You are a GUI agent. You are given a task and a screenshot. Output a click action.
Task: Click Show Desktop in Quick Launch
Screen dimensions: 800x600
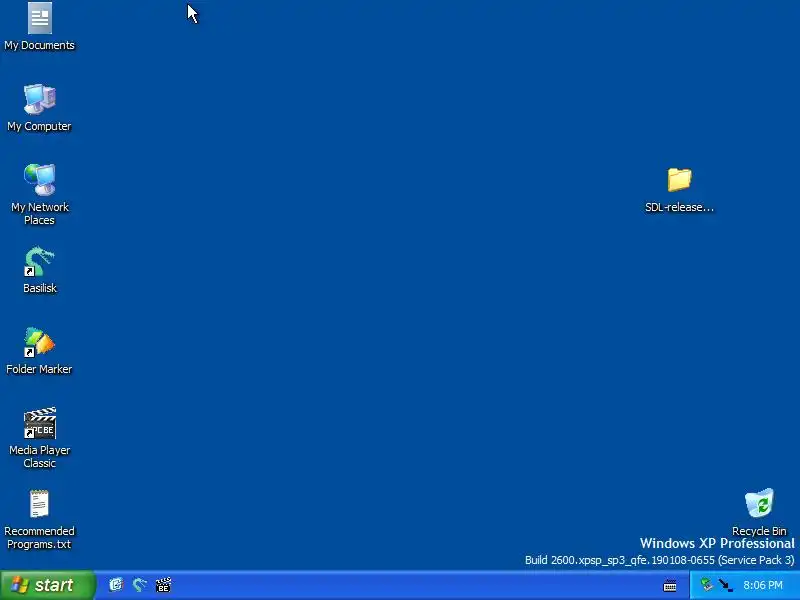116,585
